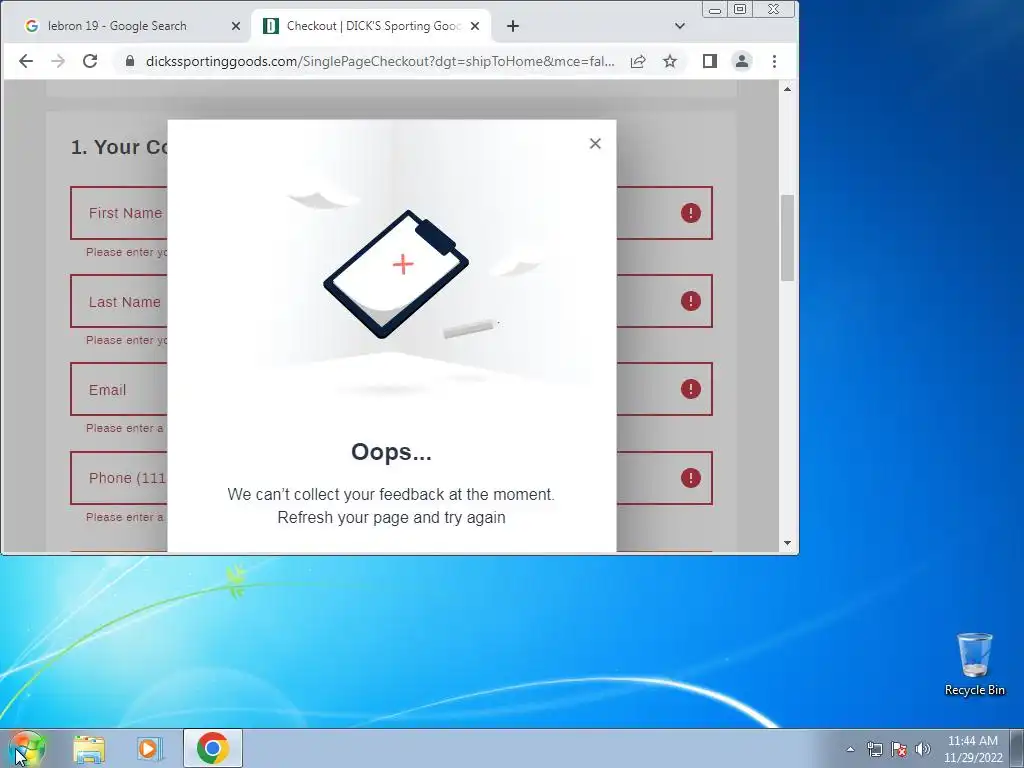
Task: Click the Oops... heading text
Action: point(391,452)
